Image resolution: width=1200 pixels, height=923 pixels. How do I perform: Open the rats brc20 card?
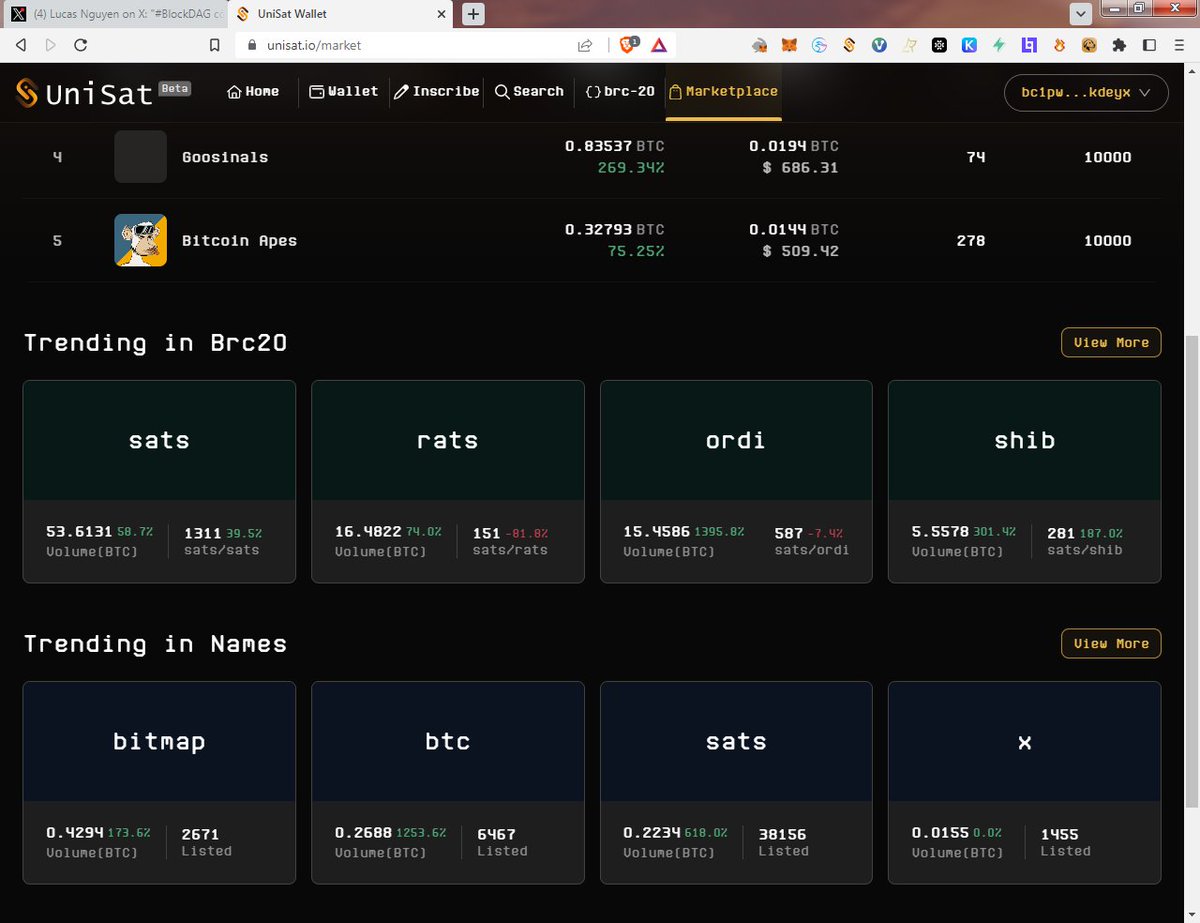(x=448, y=481)
